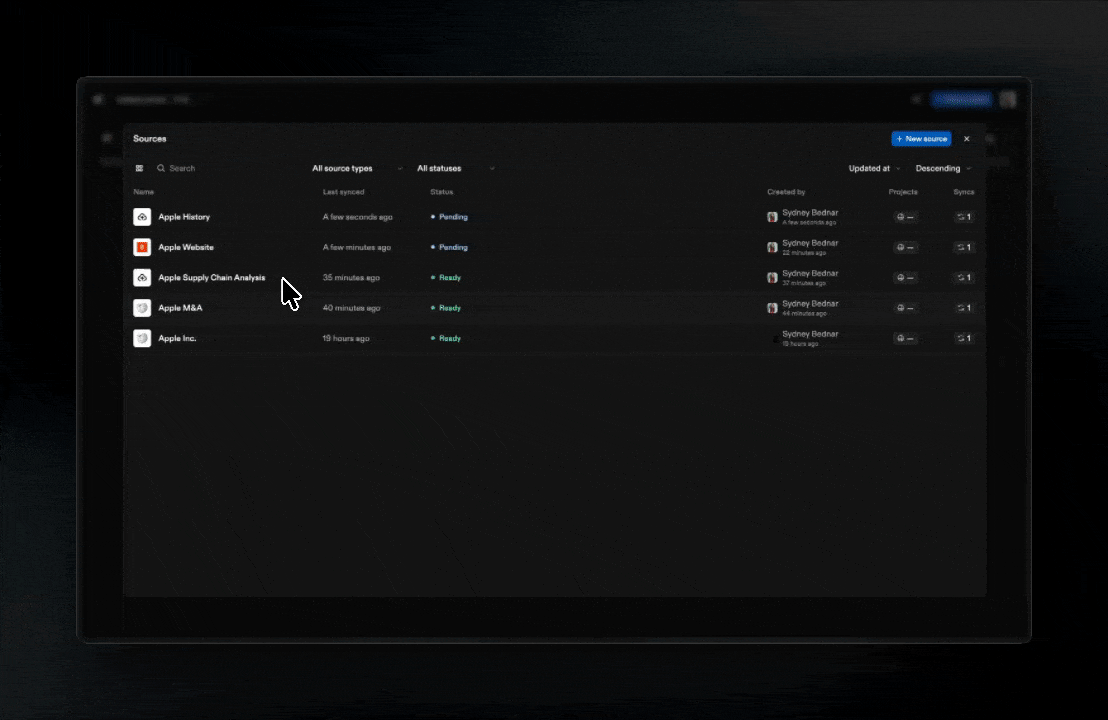Click syncs count for Apple Supply Chain Analysis
Screen dimensions: 1108x720
tap(964, 278)
